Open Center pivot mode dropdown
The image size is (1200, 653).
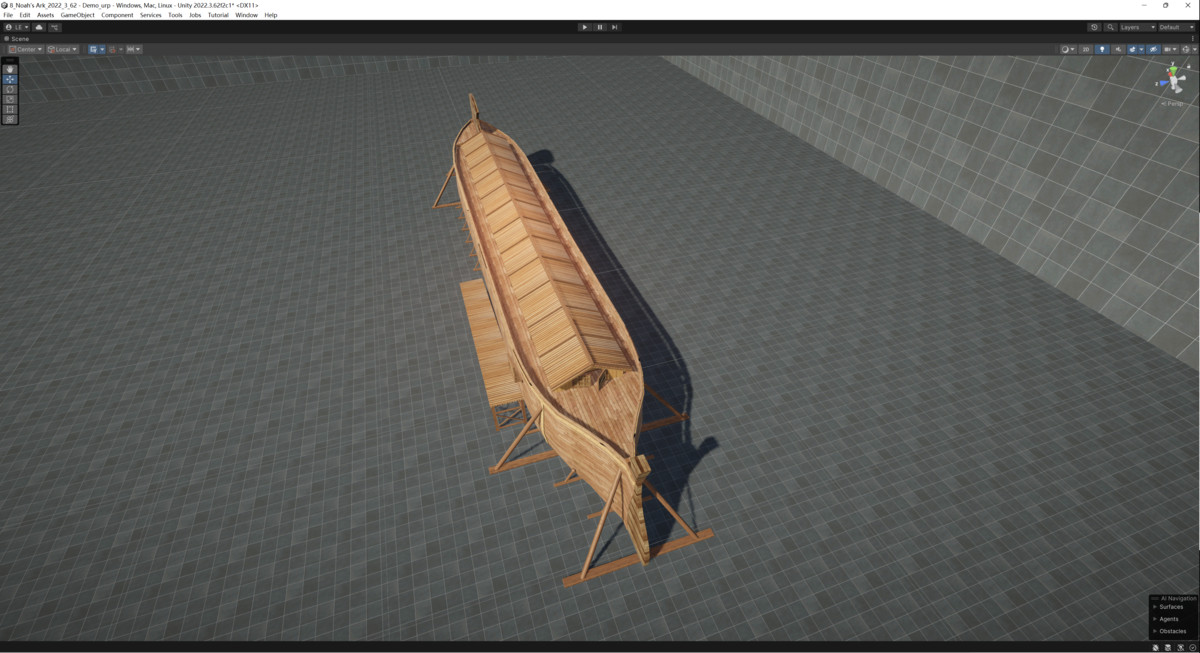(25, 49)
